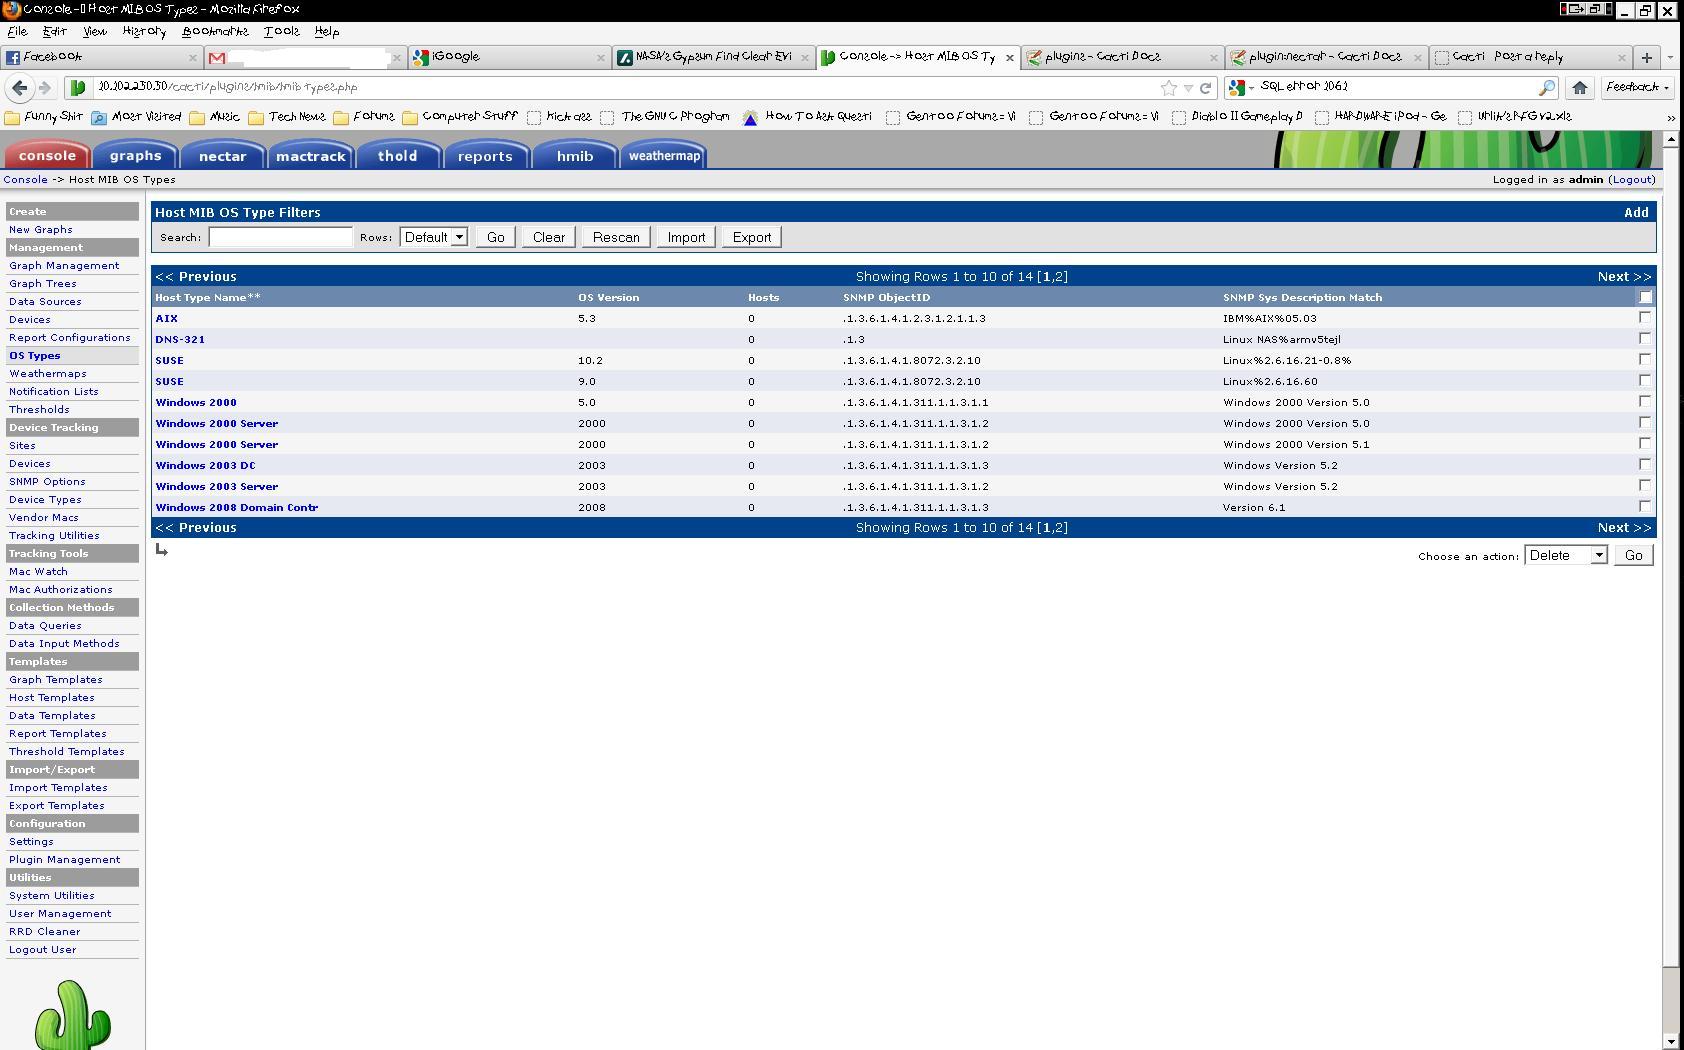
Task: Click the Home icon in toolbar
Action: point(1580,88)
